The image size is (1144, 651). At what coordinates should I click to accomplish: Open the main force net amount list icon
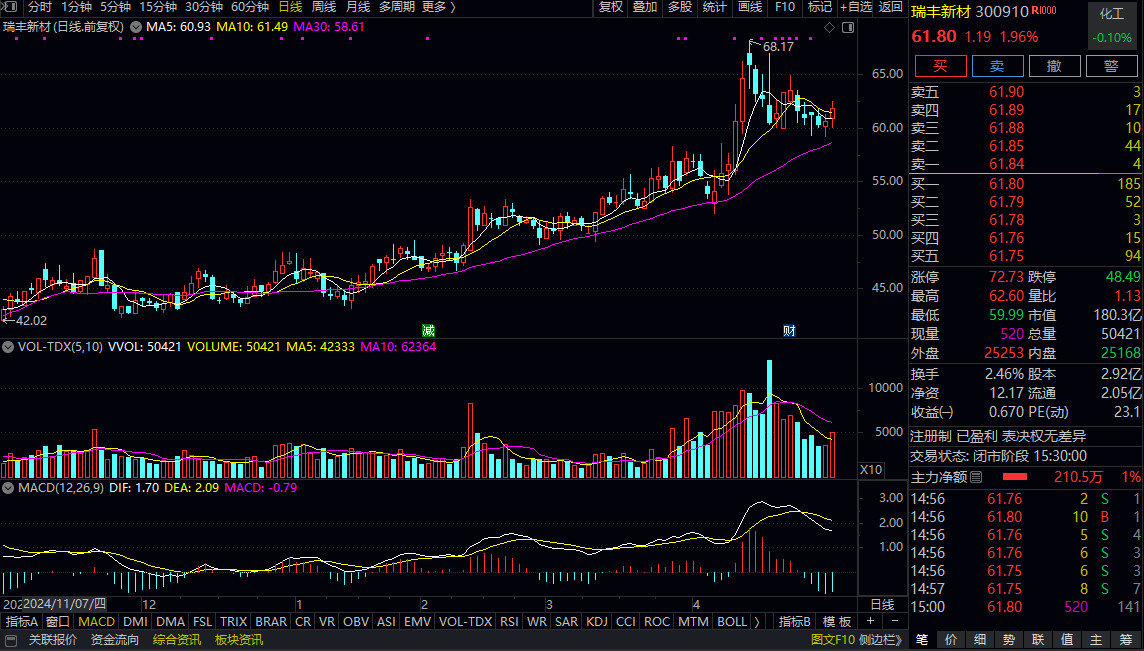[976, 477]
